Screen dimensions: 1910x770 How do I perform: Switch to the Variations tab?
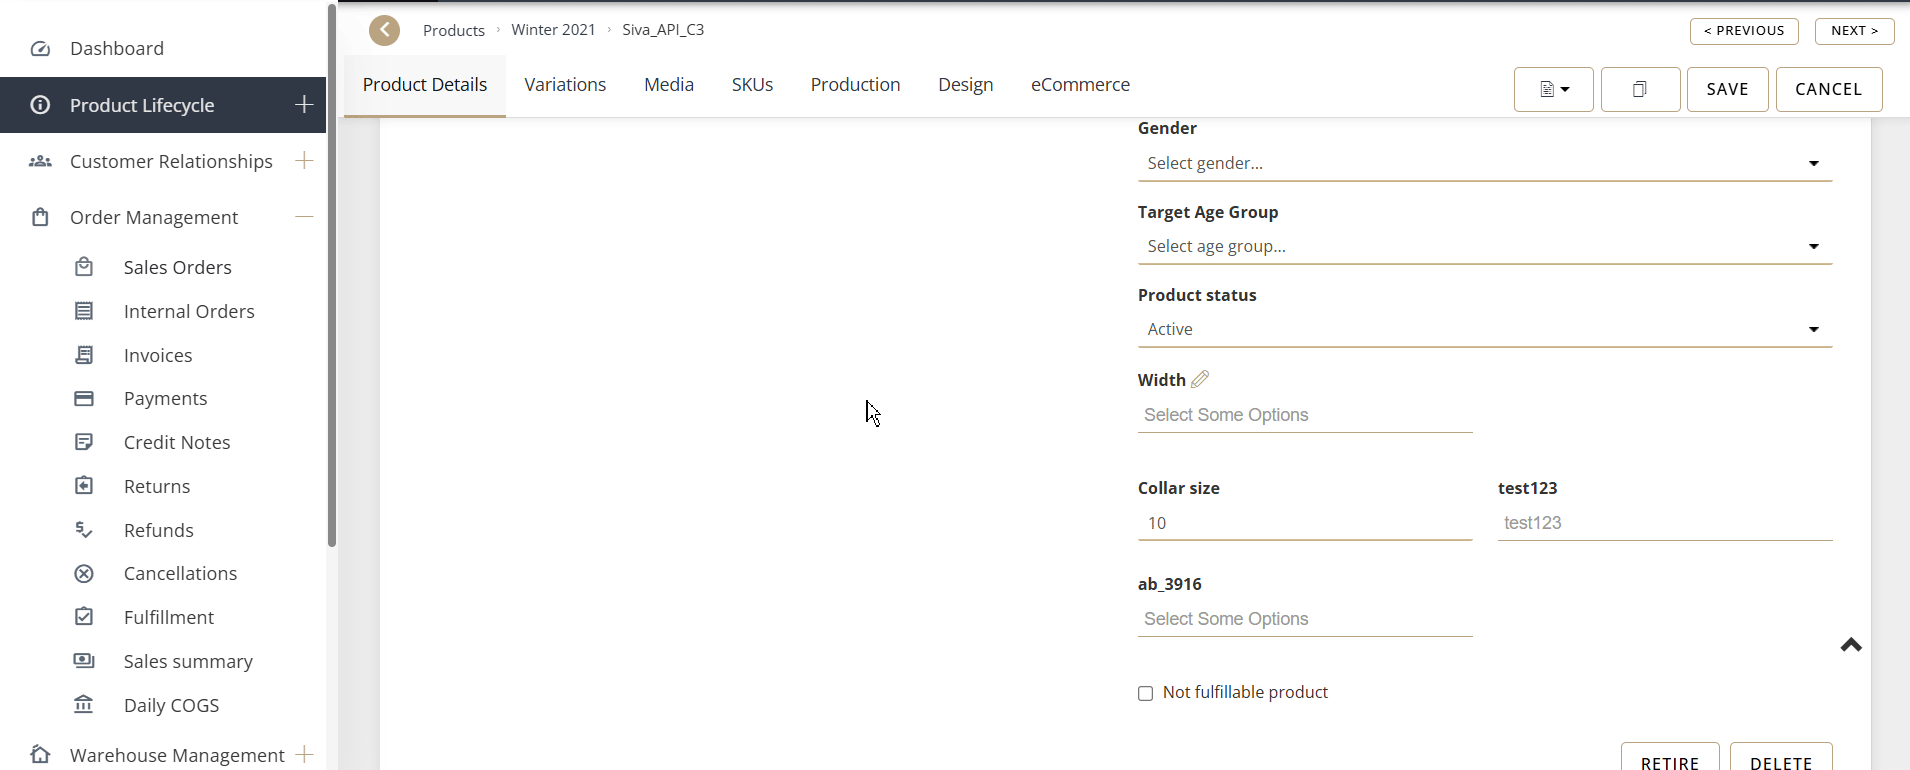pos(565,85)
